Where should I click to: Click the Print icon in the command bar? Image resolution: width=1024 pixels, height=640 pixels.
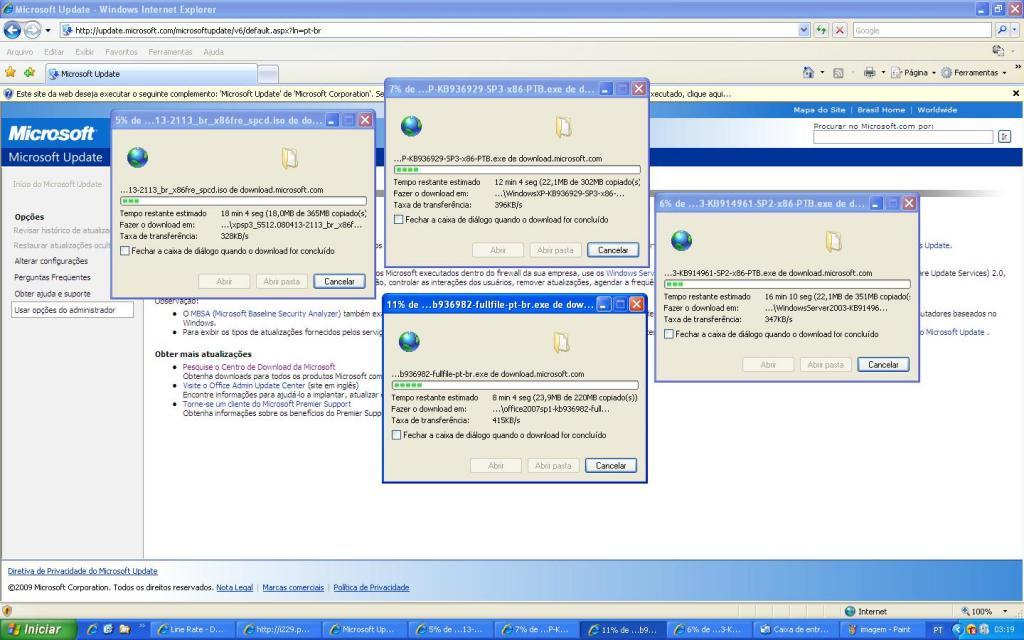click(869, 72)
